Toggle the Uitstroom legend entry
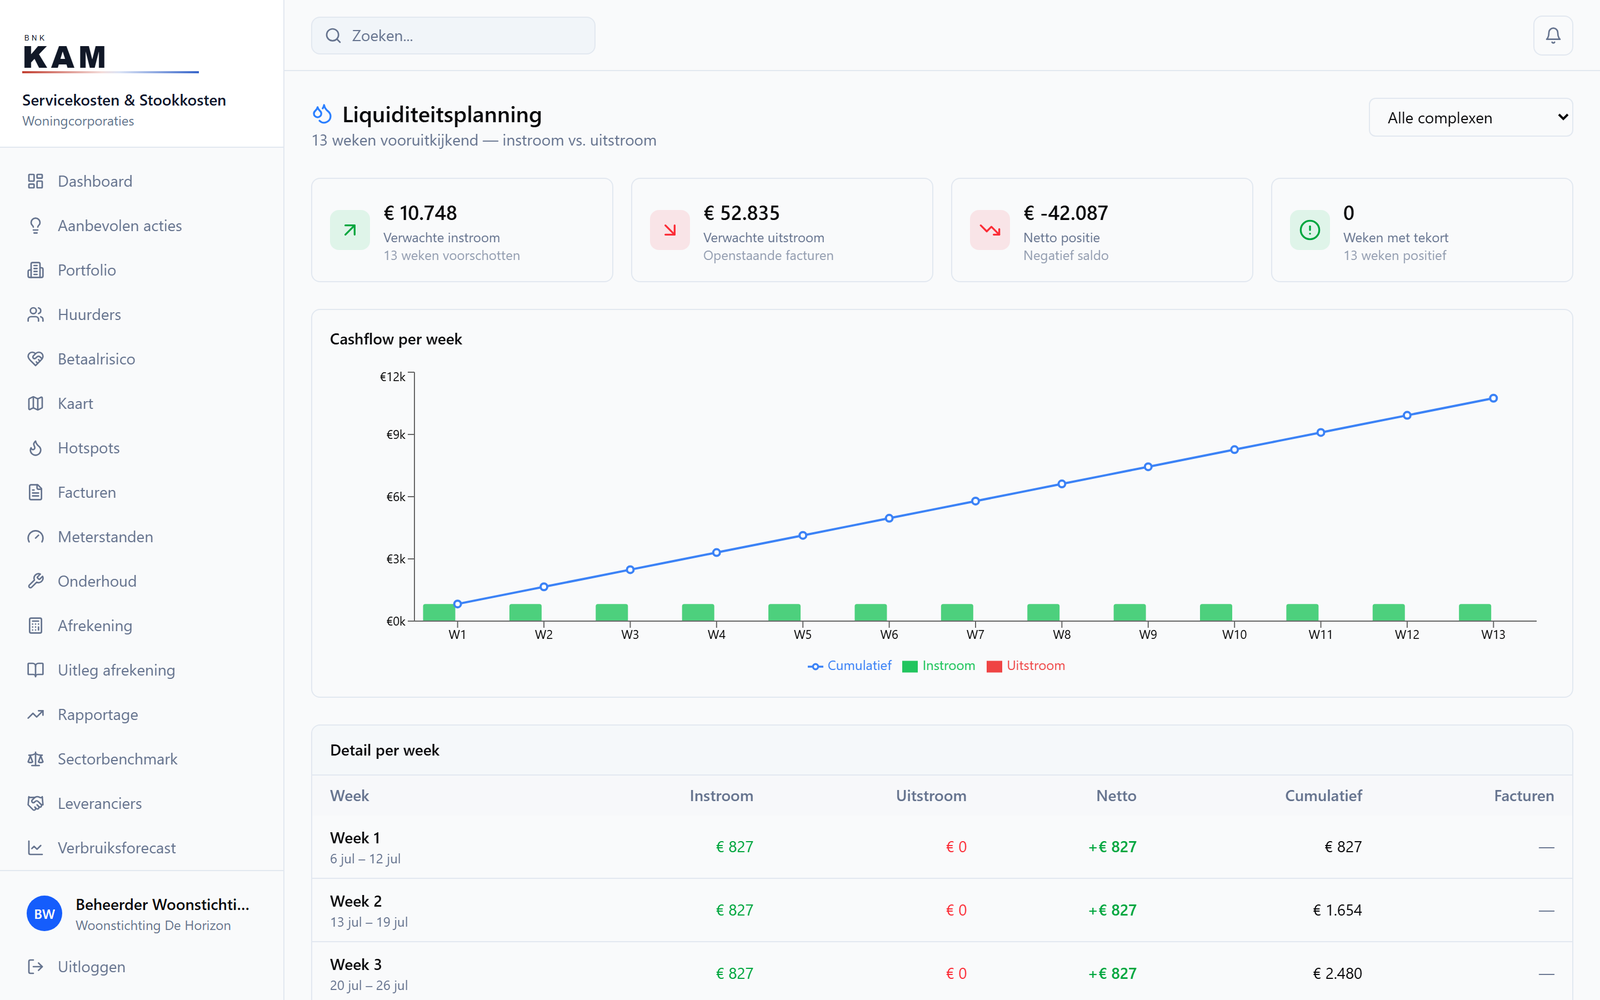This screenshot has height=1000, width=1600. (1026, 666)
